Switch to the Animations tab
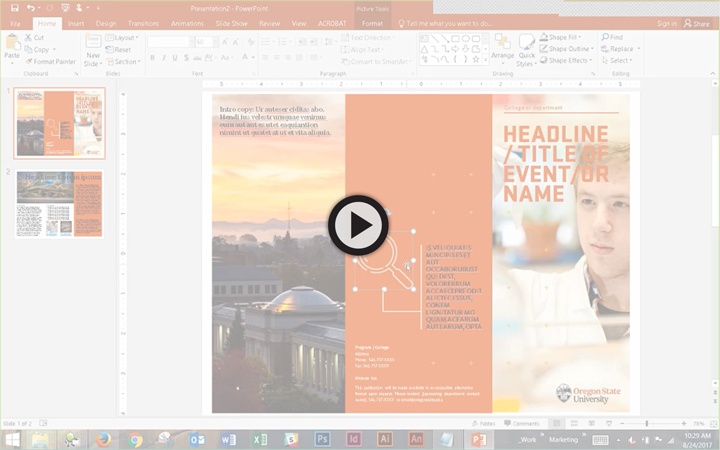The width and height of the screenshot is (720, 450). [187, 23]
